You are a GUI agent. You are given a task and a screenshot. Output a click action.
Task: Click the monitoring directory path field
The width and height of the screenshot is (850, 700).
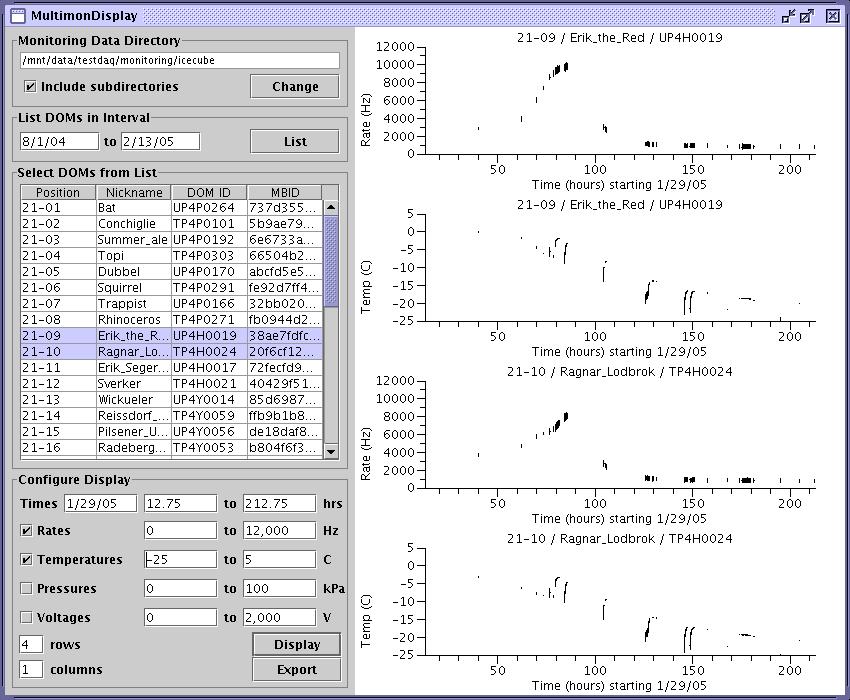[x=180, y=61]
